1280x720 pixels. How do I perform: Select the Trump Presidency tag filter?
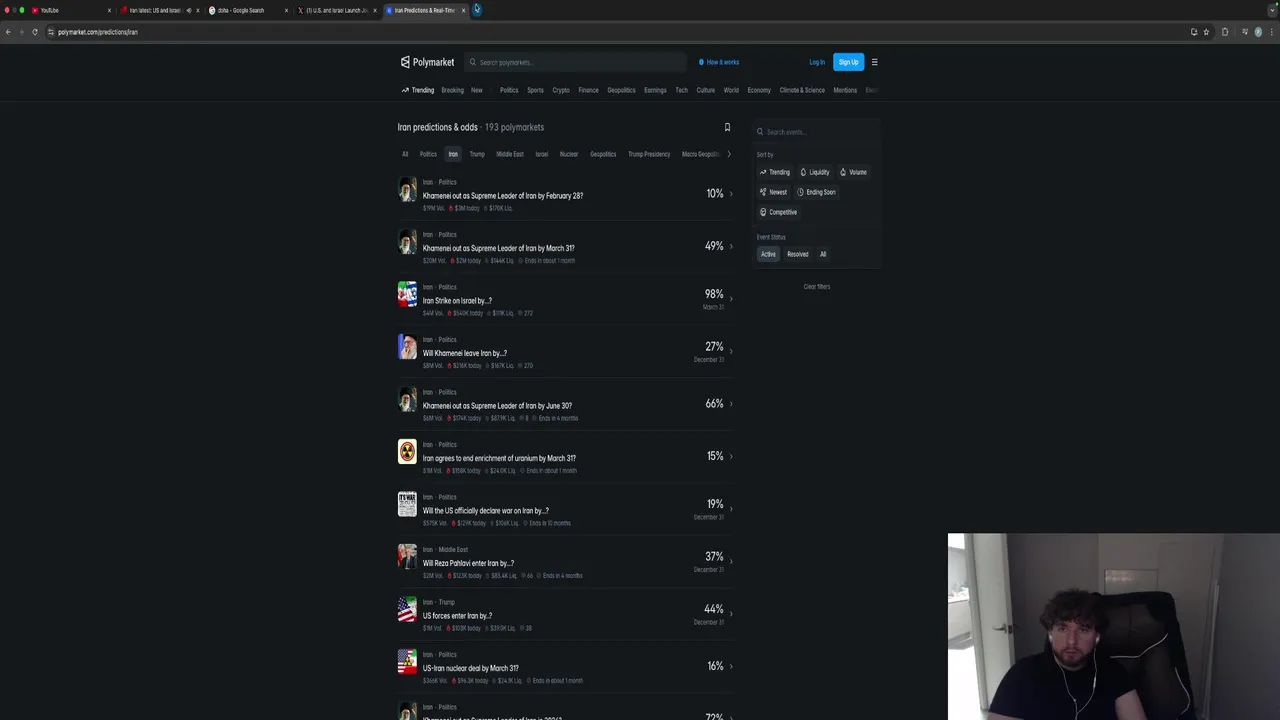pyautogui.click(x=649, y=154)
